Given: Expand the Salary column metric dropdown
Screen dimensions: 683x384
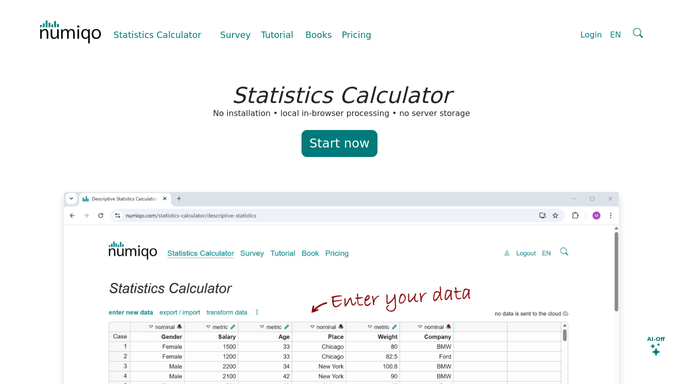Looking at the screenshot, I should pyautogui.click(x=208, y=327).
